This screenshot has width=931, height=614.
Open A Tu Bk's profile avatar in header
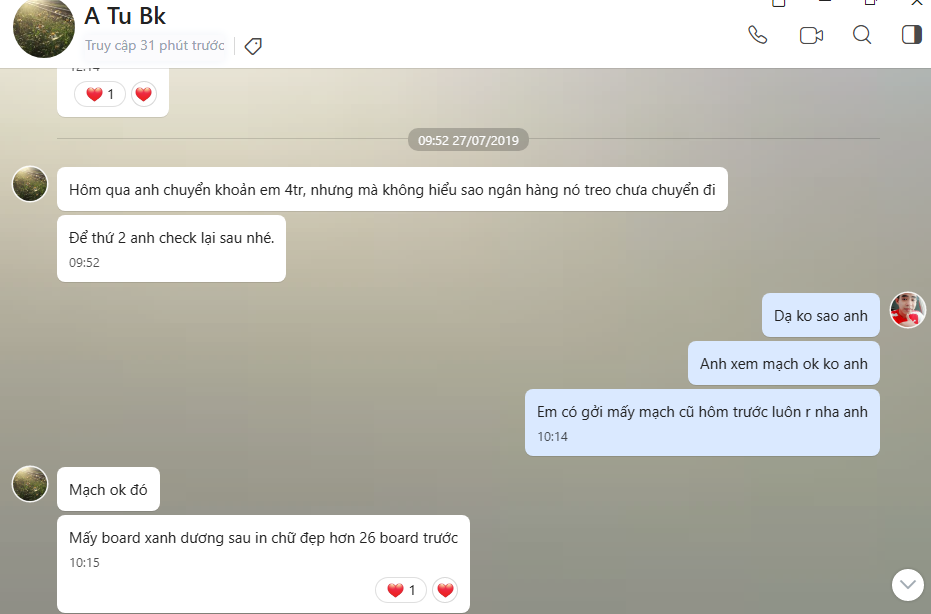[x=43, y=28]
